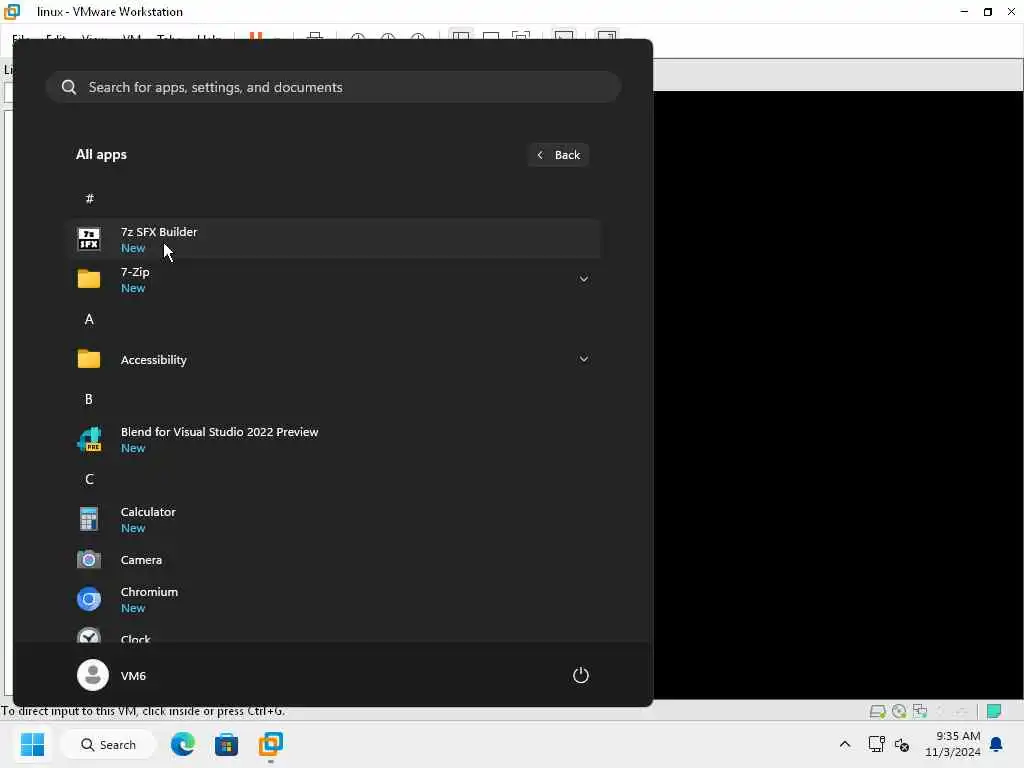Viewport: 1024px width, 768px height.
Task: Click inside the black VM display area
Action: point(838,394)
